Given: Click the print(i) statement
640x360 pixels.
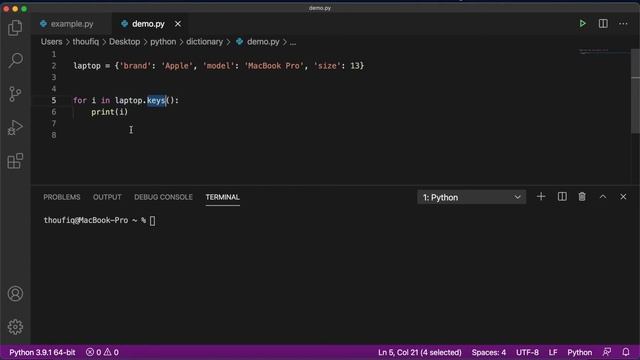Looking at the screenshot, I should 109,112.
